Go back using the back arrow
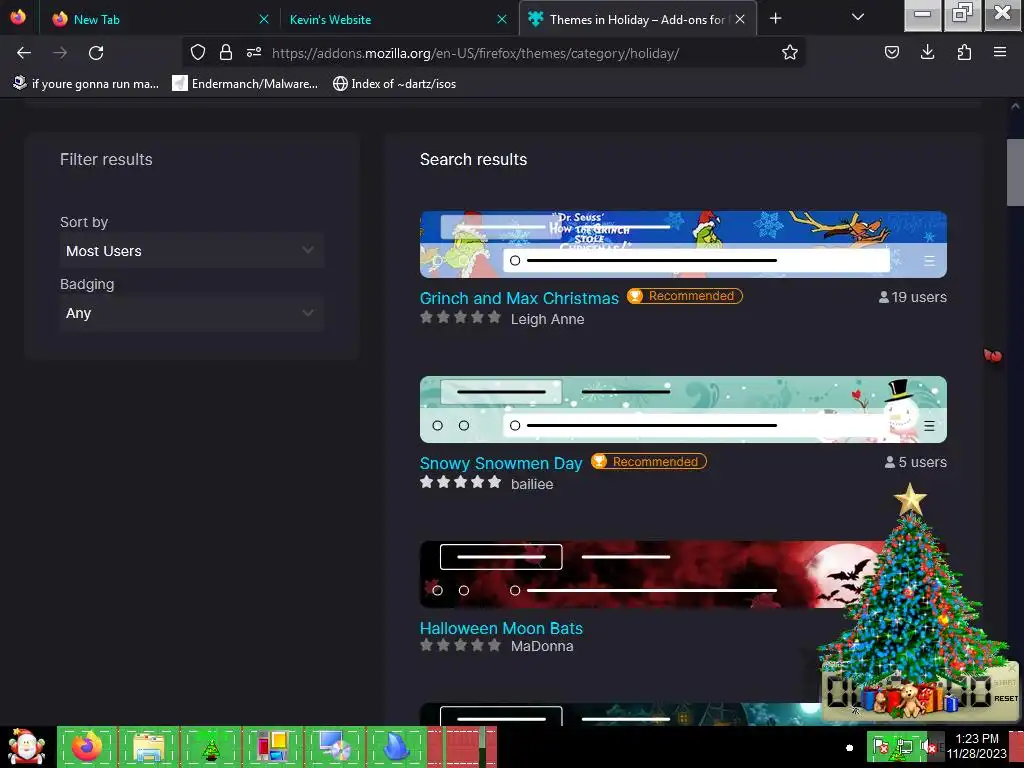Image resolution: width=1024 pixels, height=768 pixels. (x=24, y=53)
